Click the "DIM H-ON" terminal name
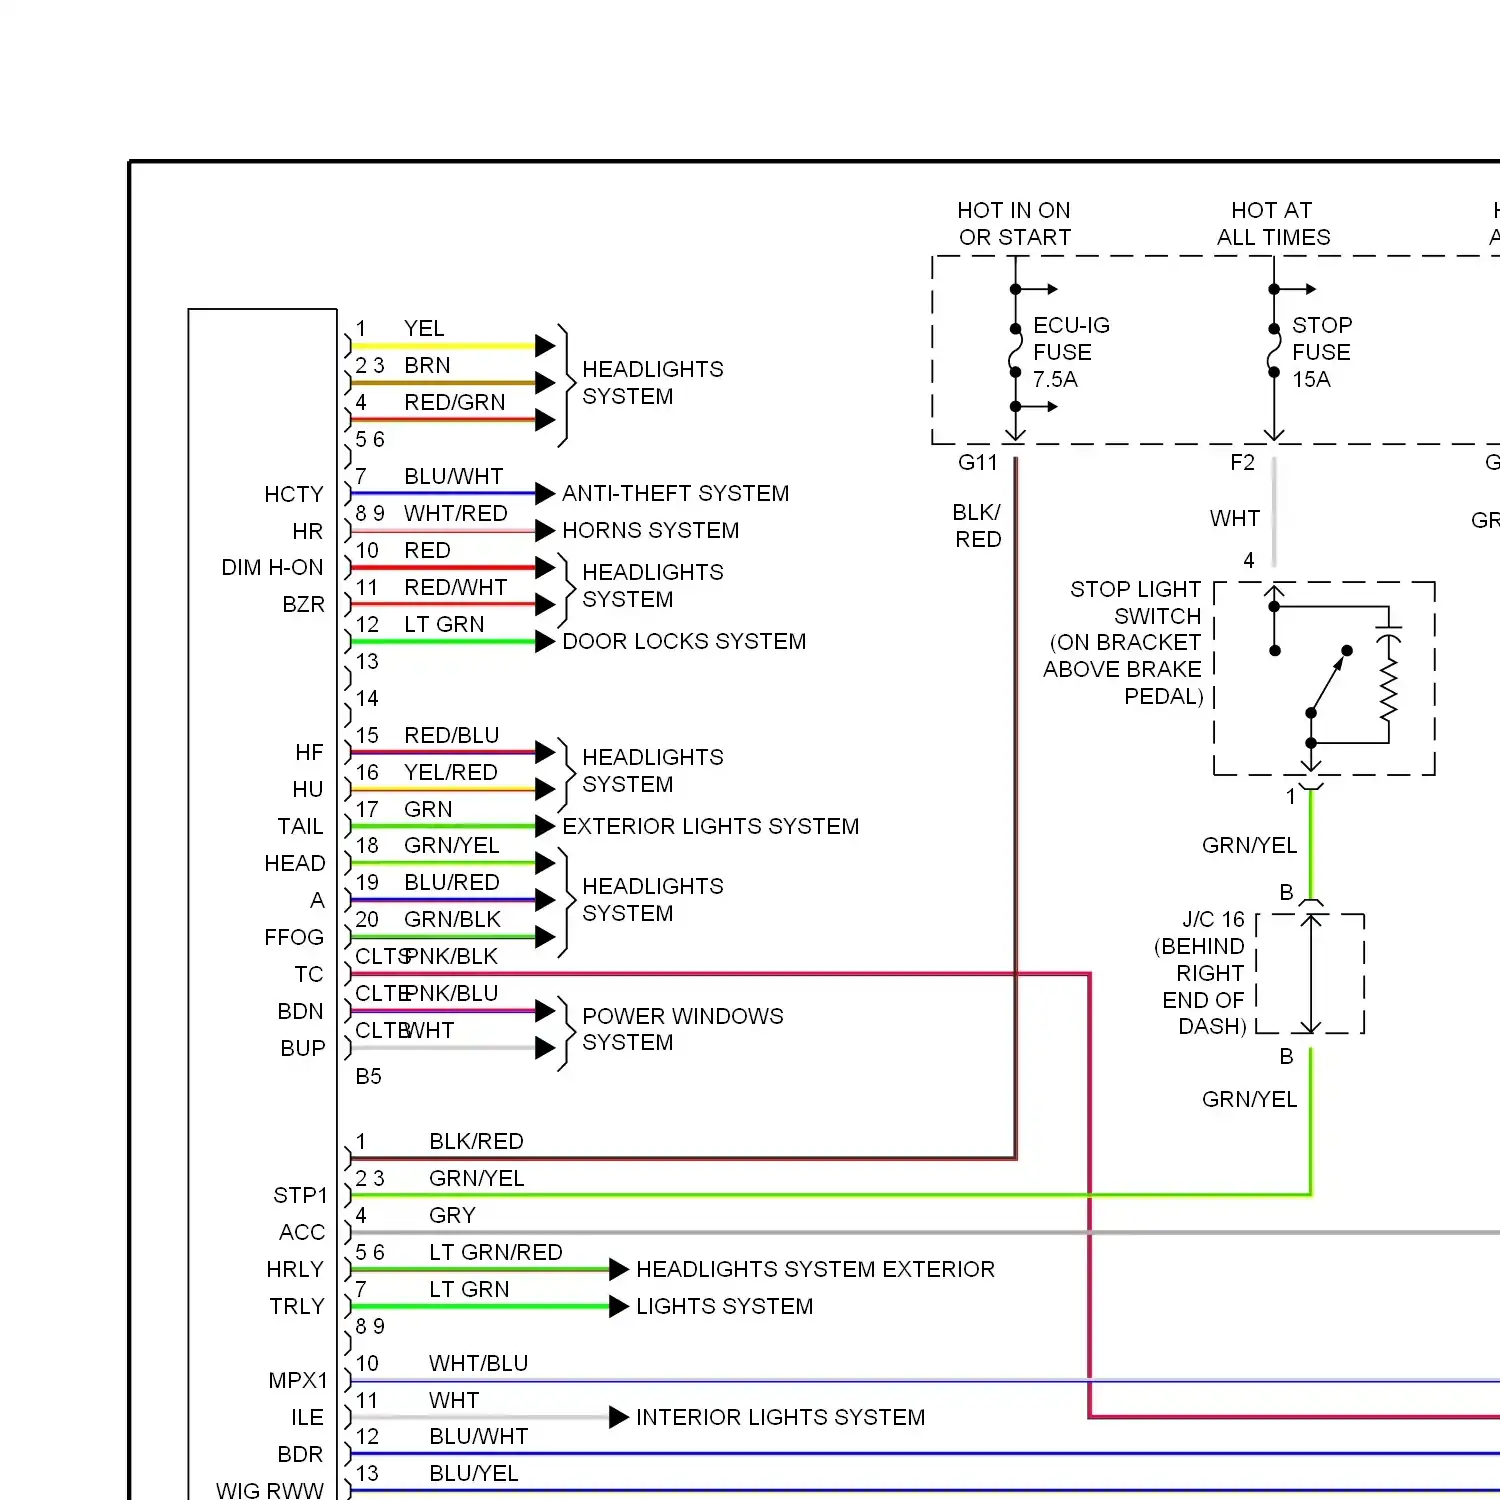 point(272,568)
